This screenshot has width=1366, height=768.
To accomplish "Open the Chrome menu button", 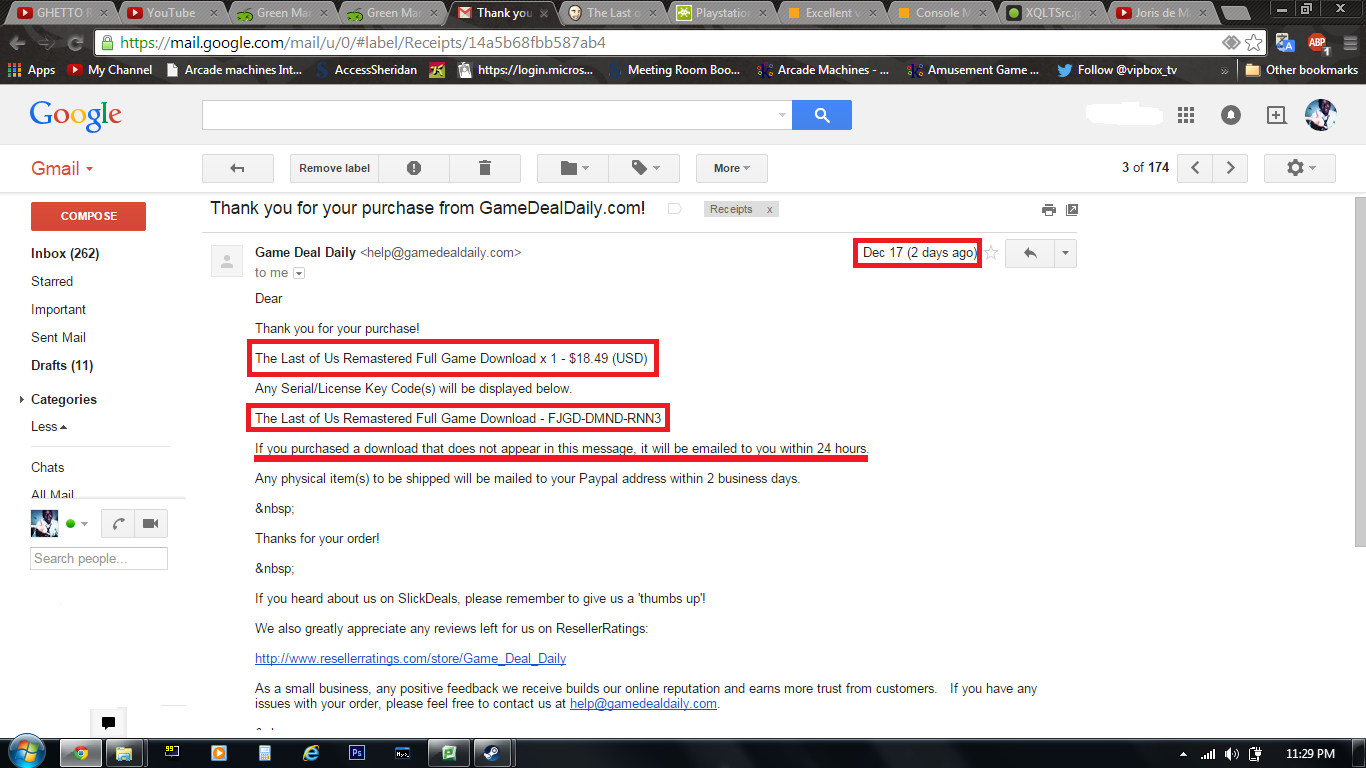I will point(1351,43).
